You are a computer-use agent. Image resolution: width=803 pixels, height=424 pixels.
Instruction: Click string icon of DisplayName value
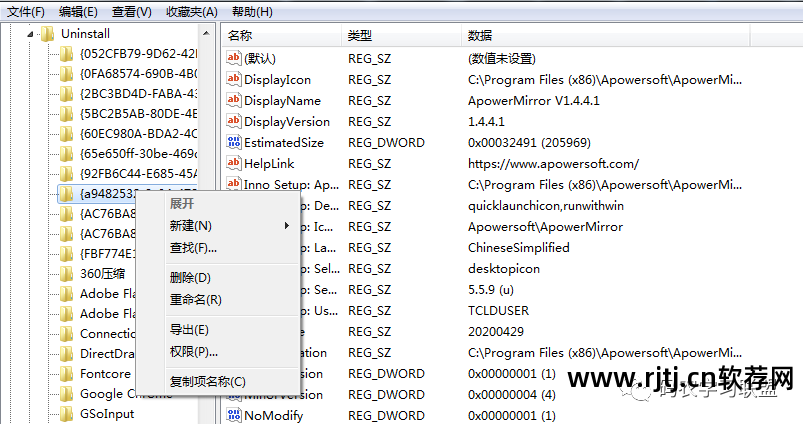pyautogui.click(x=234, y=100)
